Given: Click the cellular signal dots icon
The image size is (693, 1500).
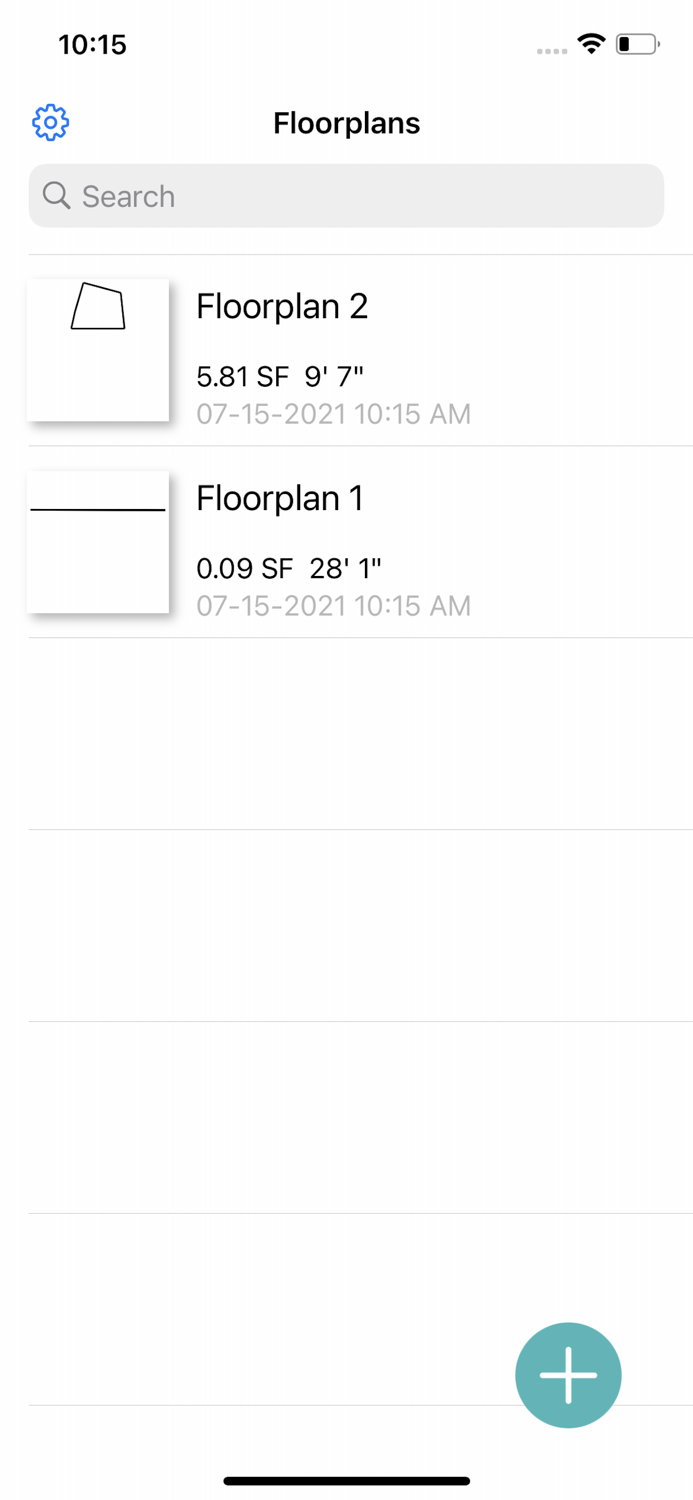Looking at the screenshot, I should (x=551, y=49).
